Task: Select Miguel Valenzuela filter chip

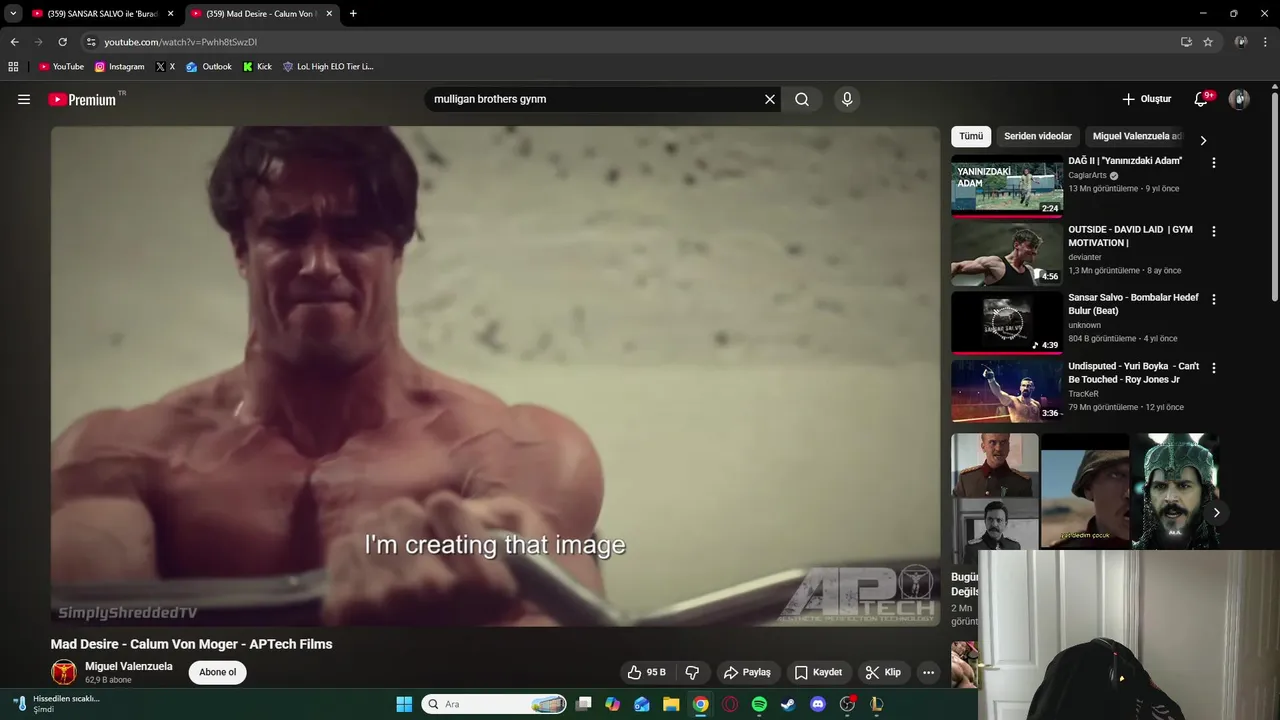Action: (x=1136, y=136)
